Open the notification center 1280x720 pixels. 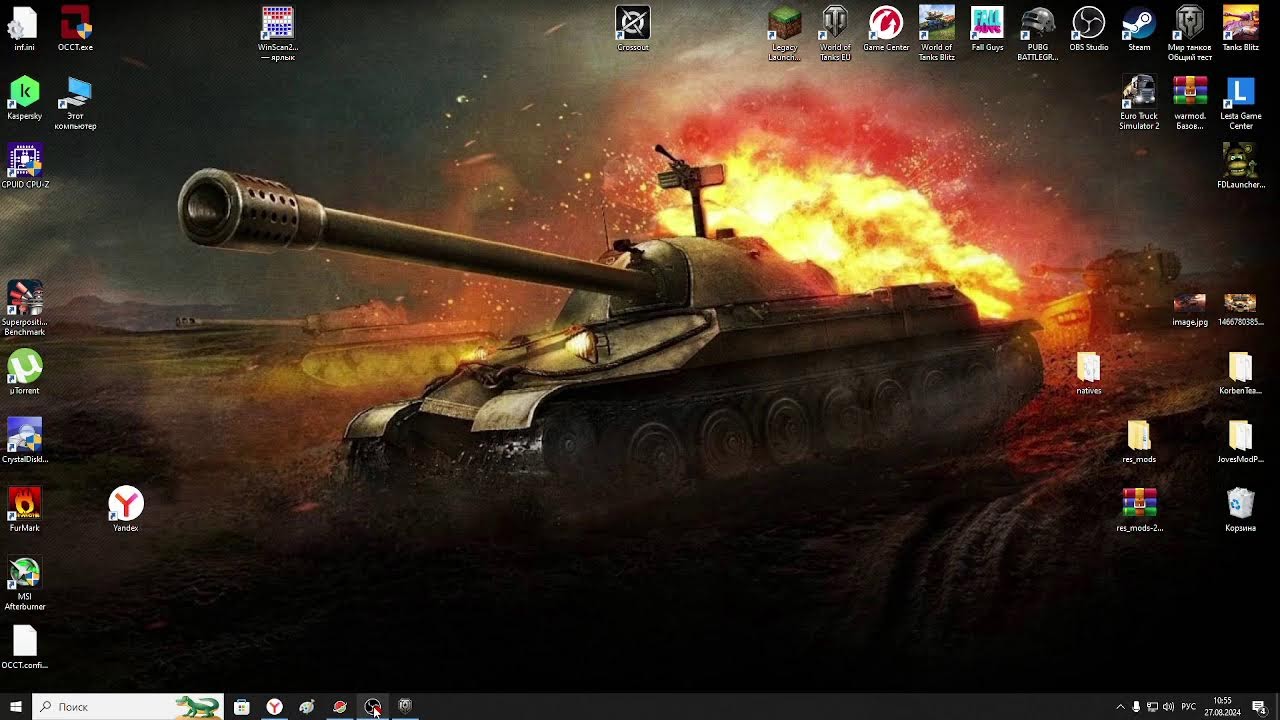click(1260, 707)
